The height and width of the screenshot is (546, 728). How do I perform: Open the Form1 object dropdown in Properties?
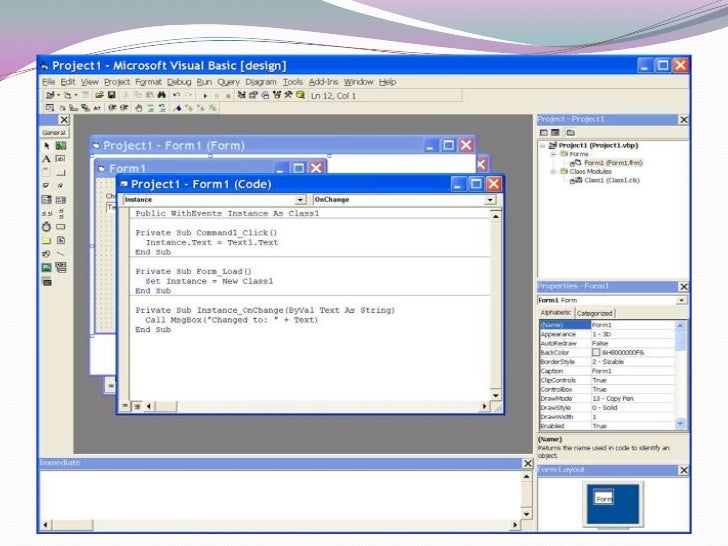[x=681, y=300]
